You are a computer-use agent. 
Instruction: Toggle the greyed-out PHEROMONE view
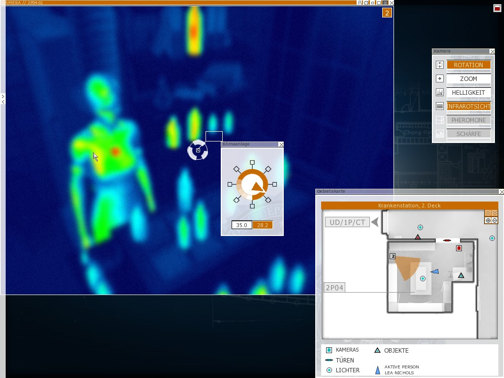point(468,120)
